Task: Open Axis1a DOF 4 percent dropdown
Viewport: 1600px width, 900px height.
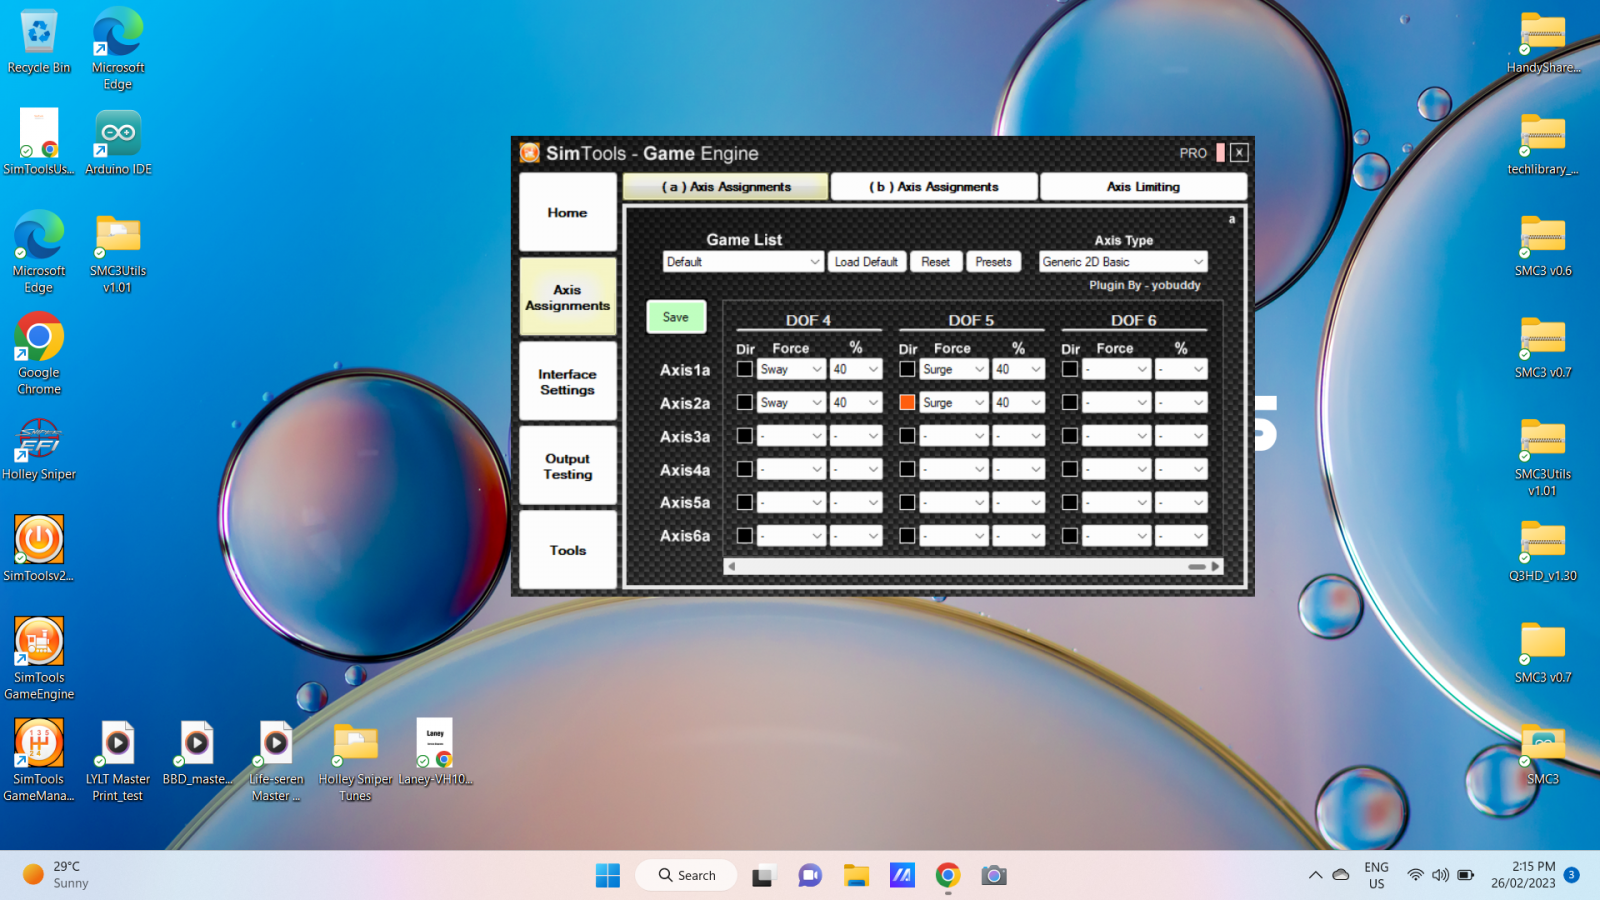Action: 856,369
